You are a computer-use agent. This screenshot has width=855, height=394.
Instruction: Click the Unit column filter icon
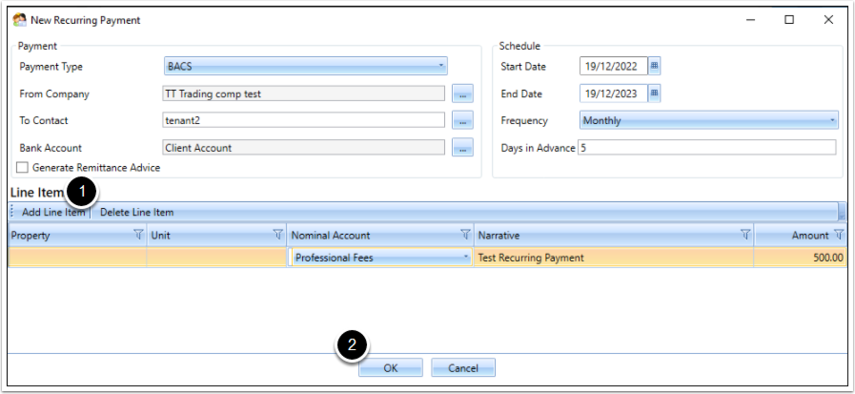[278, 235]
